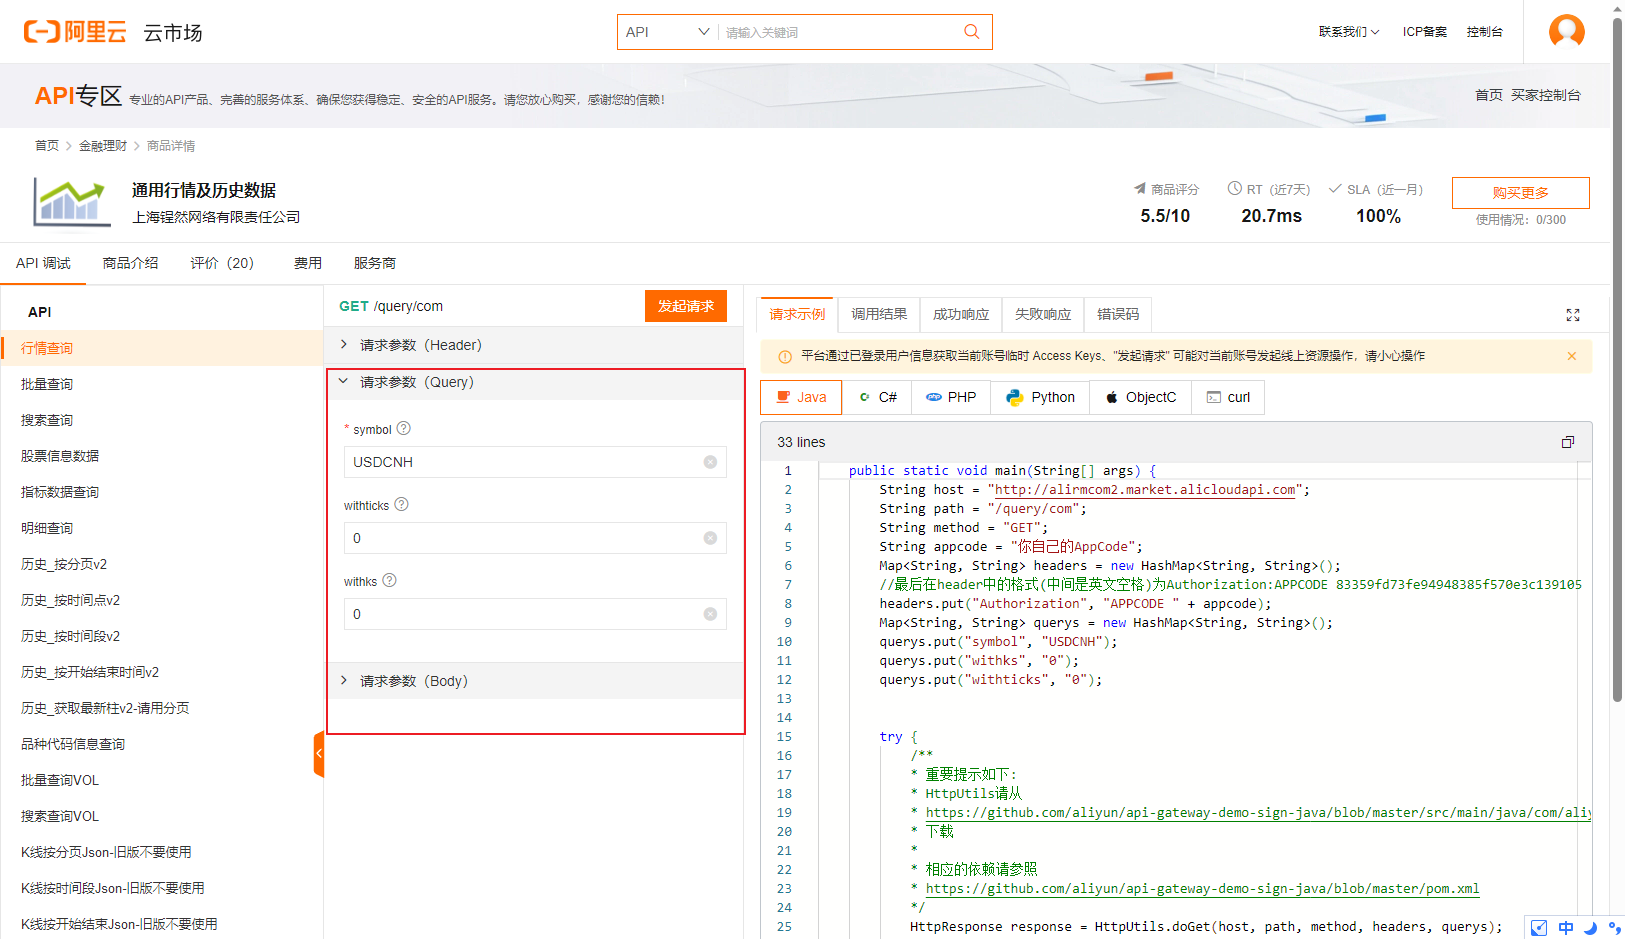Screen dimensions: 1625x939
Task: Click the withticks input field
Action: pyautogui.click(x=535, y=538)
